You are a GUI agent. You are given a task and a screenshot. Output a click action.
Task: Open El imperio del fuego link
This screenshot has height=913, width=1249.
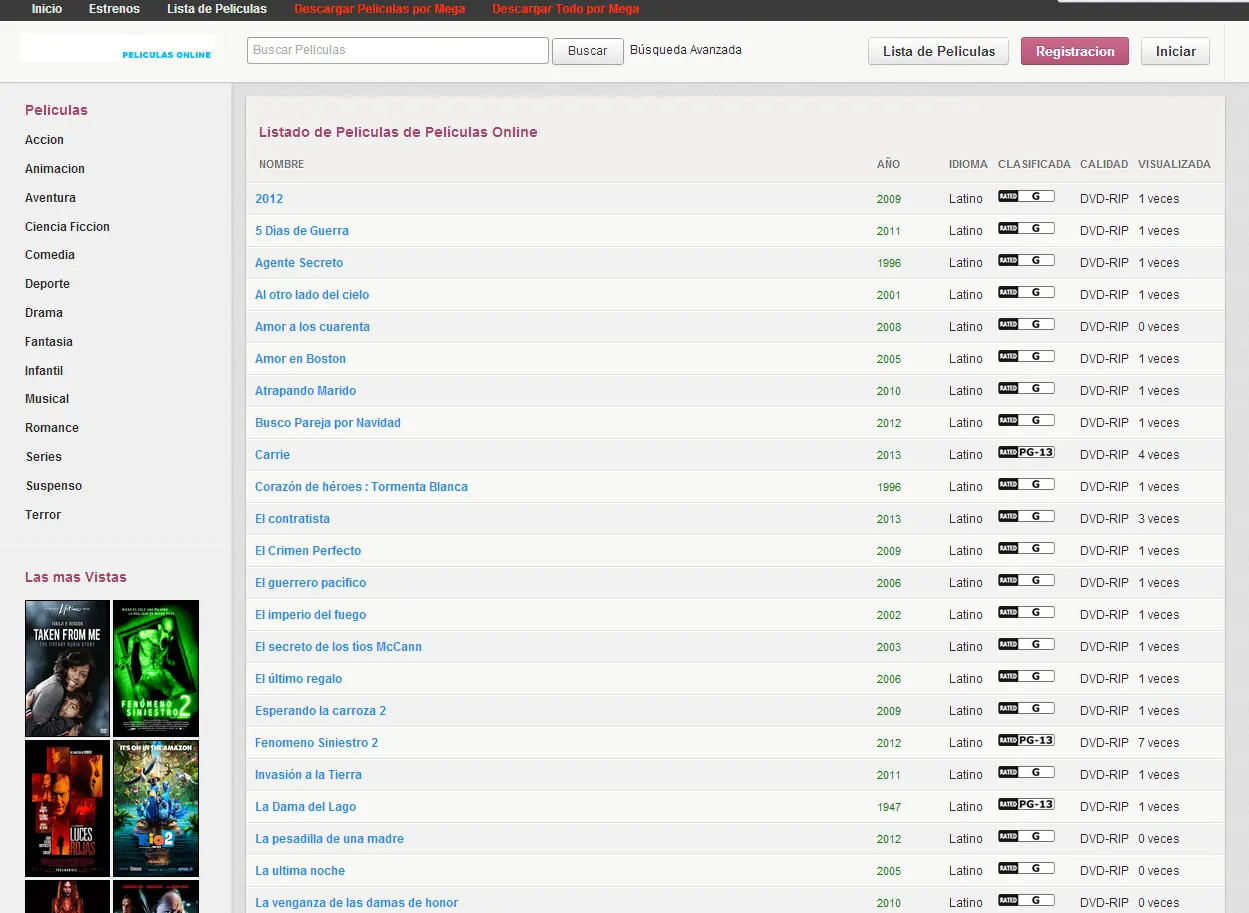tap(310, 615)
